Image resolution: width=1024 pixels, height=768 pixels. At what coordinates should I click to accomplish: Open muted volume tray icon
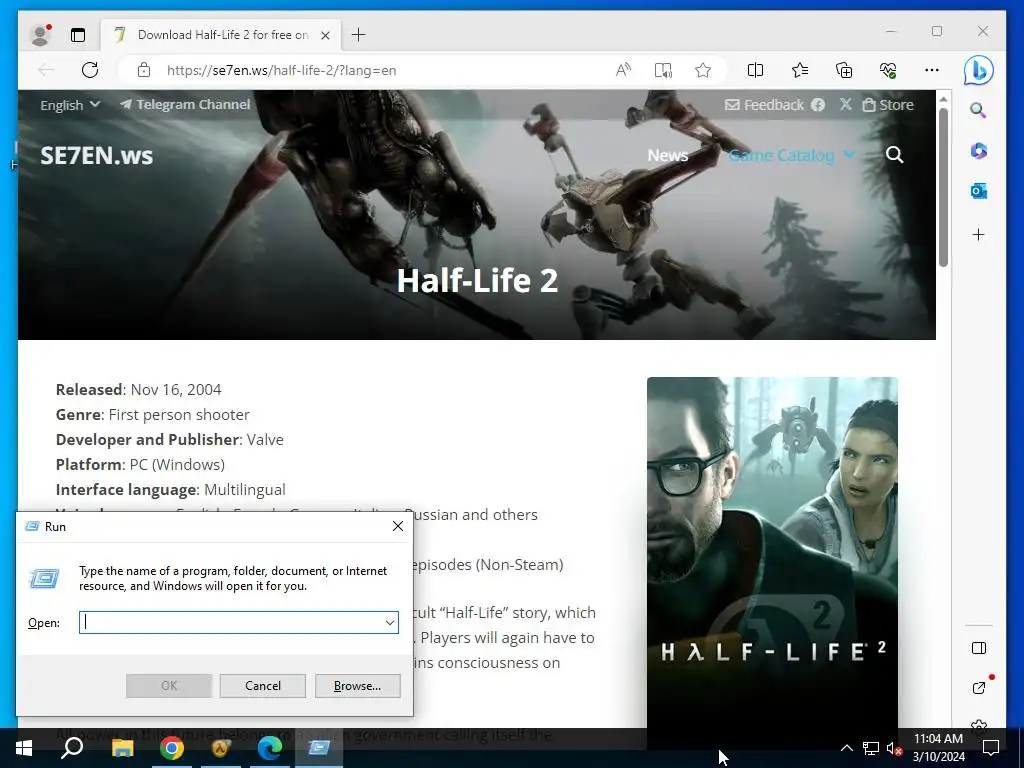[x=894, y=748]
